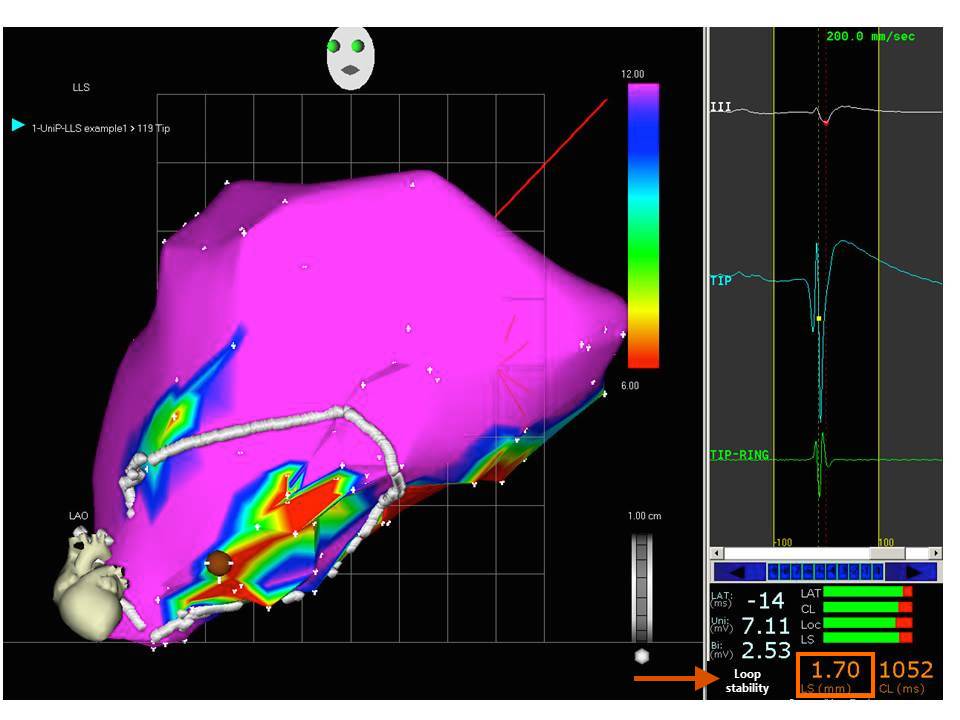This screenshot has width=960, height=720.
Task: Select the brown catheter tip marker on map
Action: coord(217,563)
